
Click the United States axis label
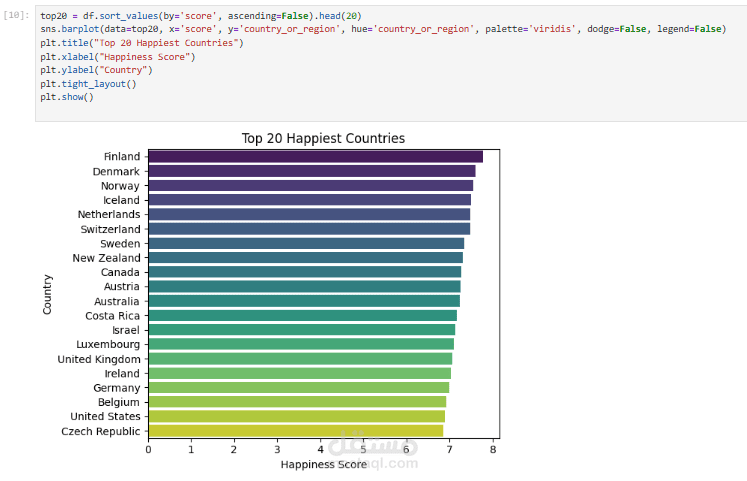[105, 416]
